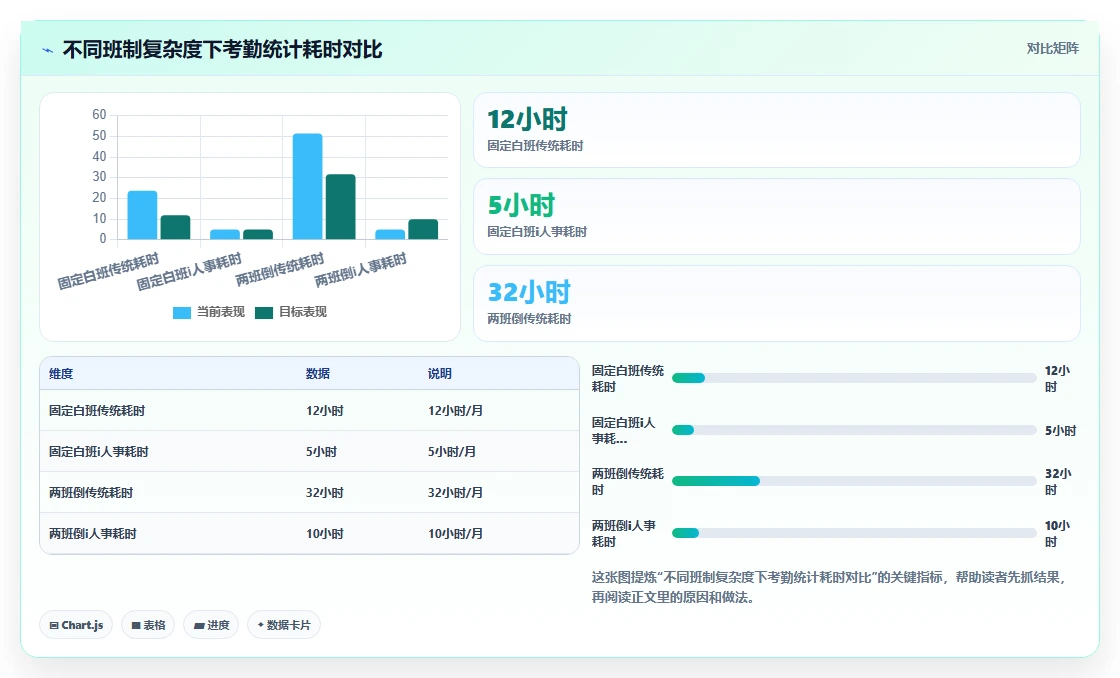Select the 5小时 固定白班i人事耗时 card
1120x678 pixels.
[x=776, y=216]
